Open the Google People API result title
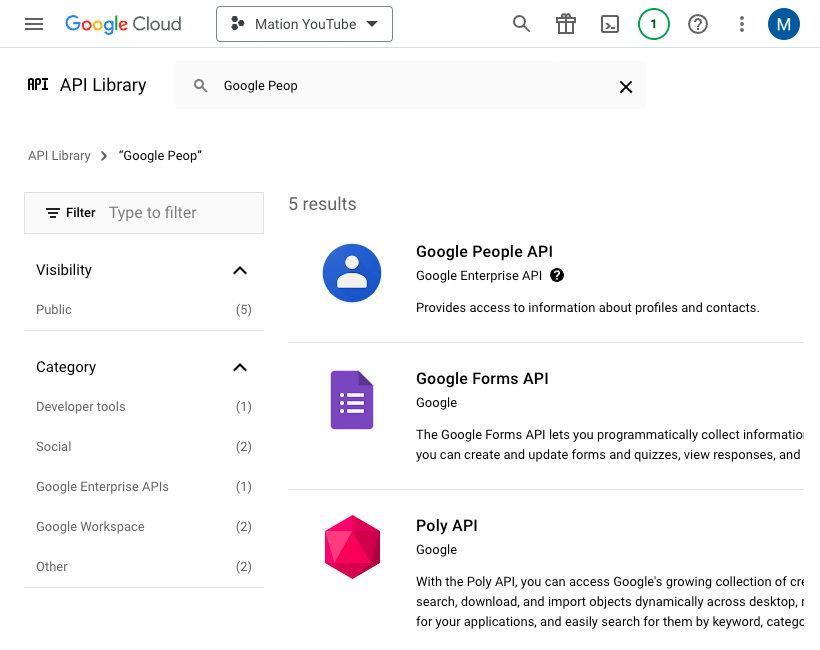Image resolution: width=820 pixels, height=650 pixels. (x=484, y=252)
